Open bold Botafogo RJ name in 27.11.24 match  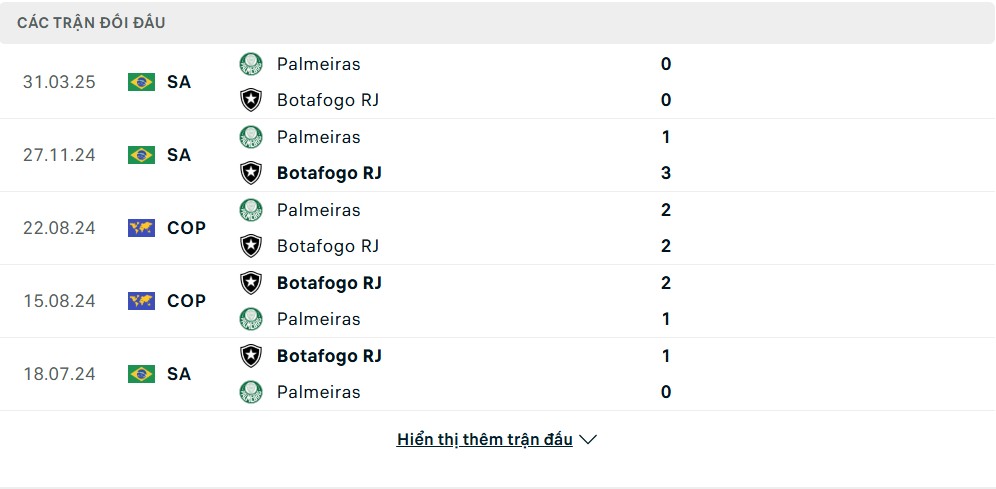329,173
